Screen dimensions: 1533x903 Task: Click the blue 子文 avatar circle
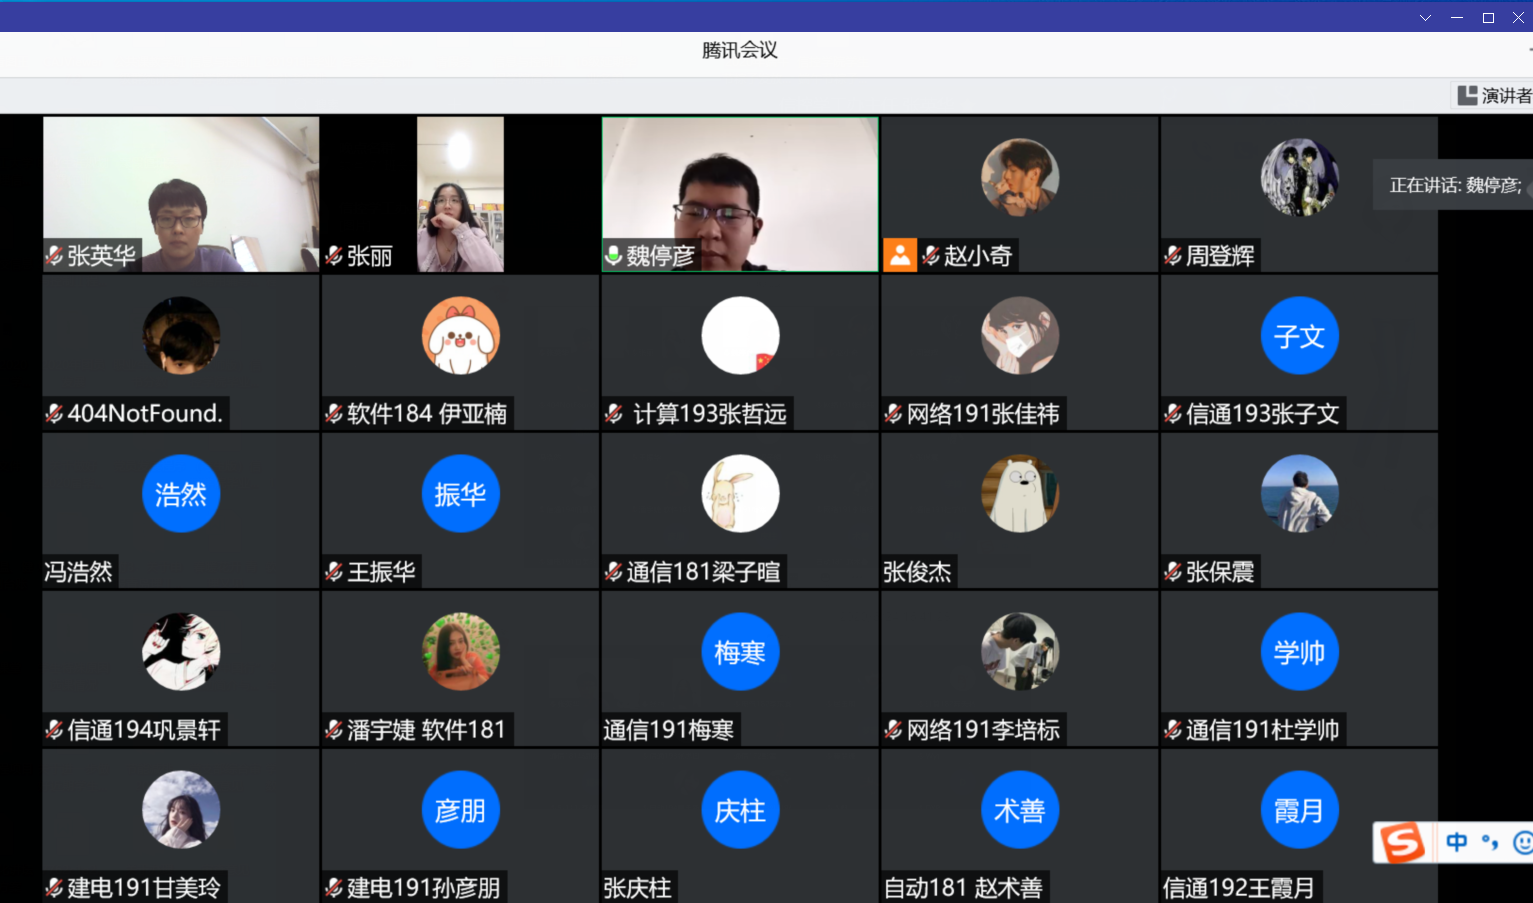[x=1299, y=336]
